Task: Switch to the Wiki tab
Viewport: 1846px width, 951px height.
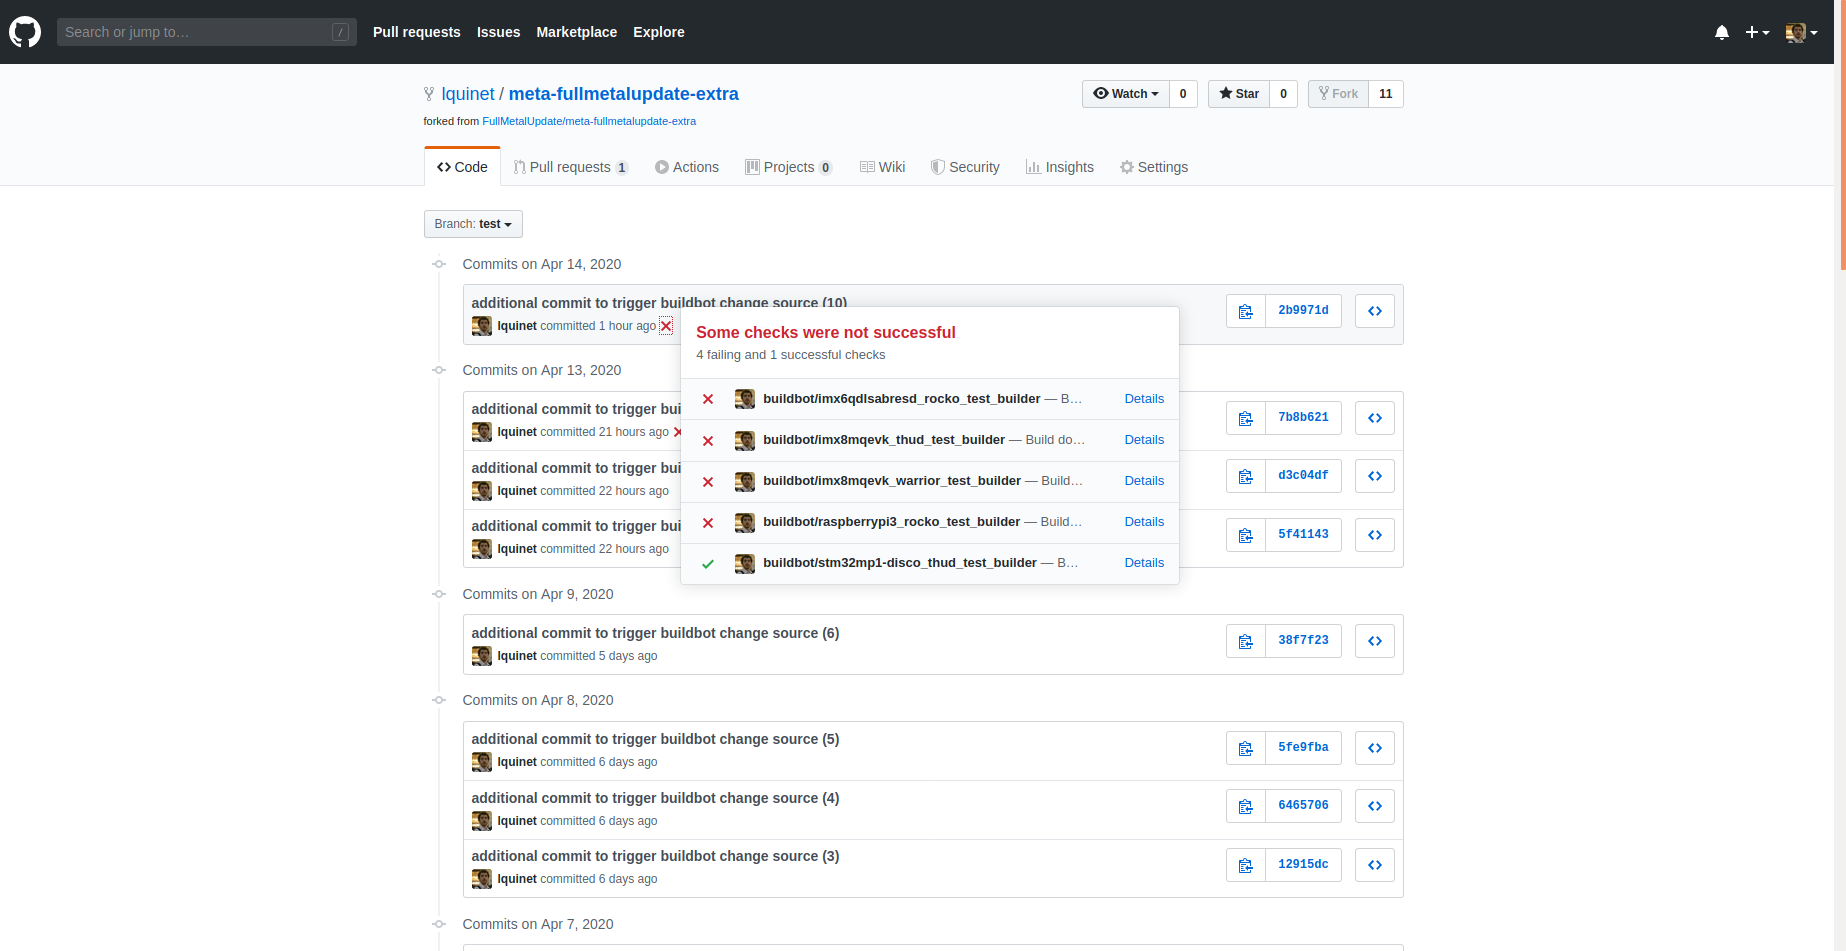Action: click(883, 167)
